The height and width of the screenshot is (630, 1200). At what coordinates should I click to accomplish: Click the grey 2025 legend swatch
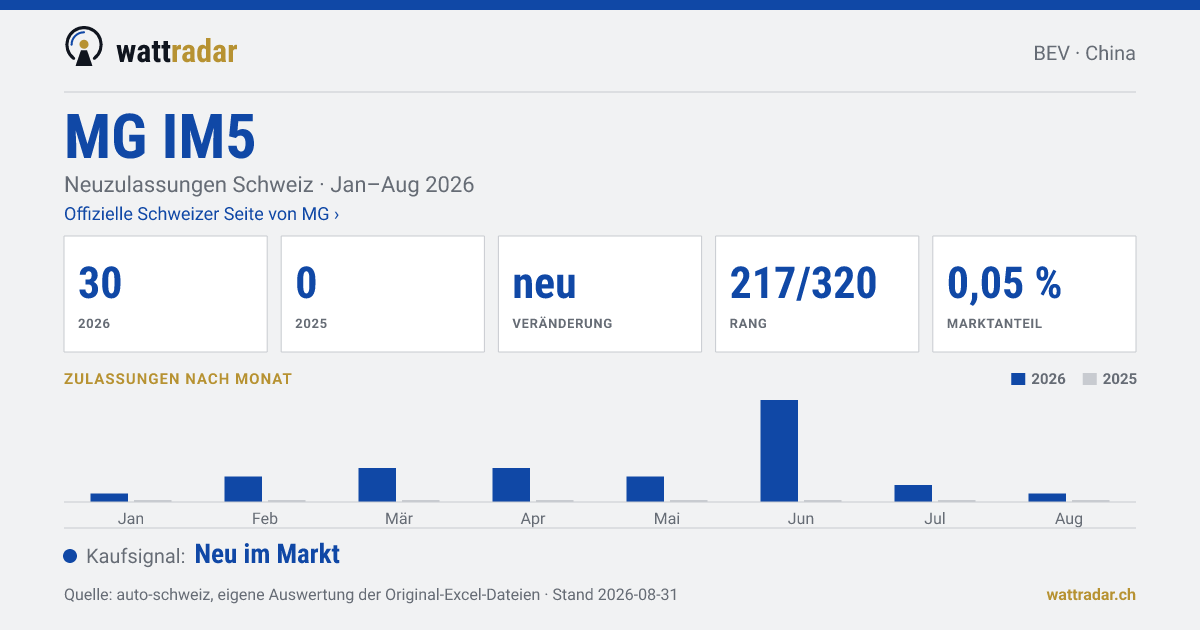click(x=1090, y=379)
